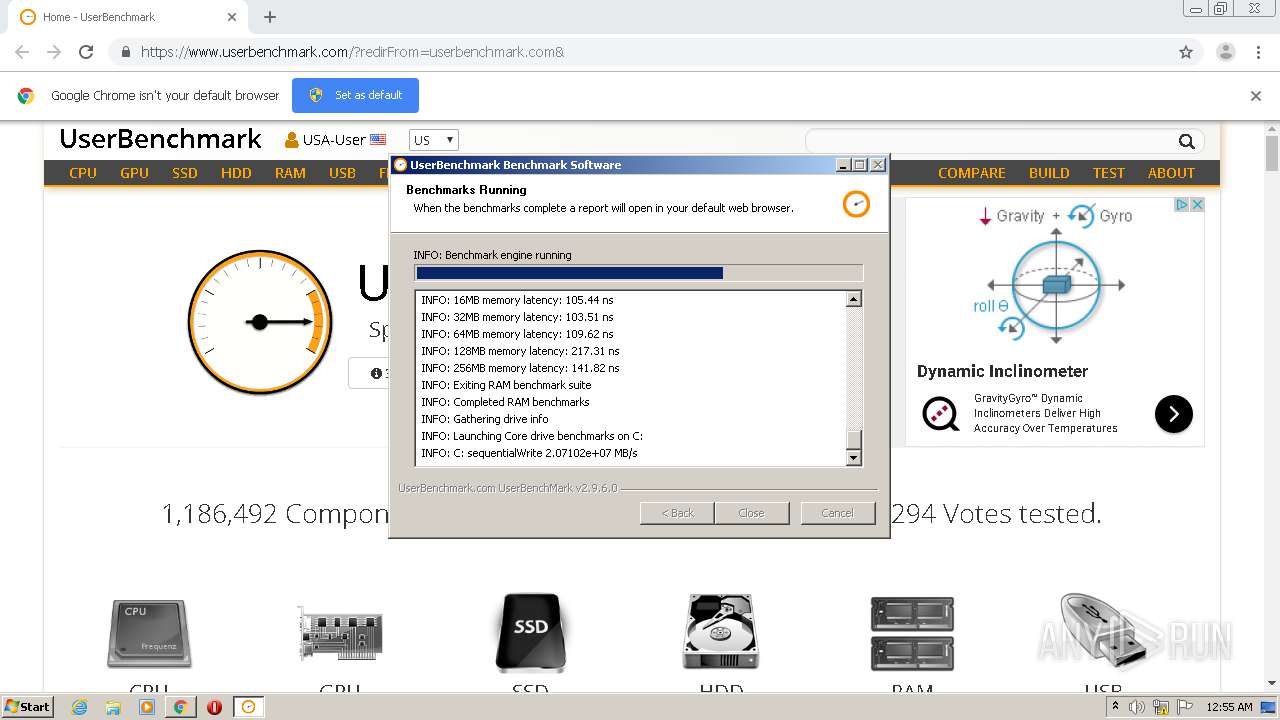Image resolution: width=1280 pixels, height=720 pixels.
Task: Bookmark this page with star icon
Action: point(1186,52)
